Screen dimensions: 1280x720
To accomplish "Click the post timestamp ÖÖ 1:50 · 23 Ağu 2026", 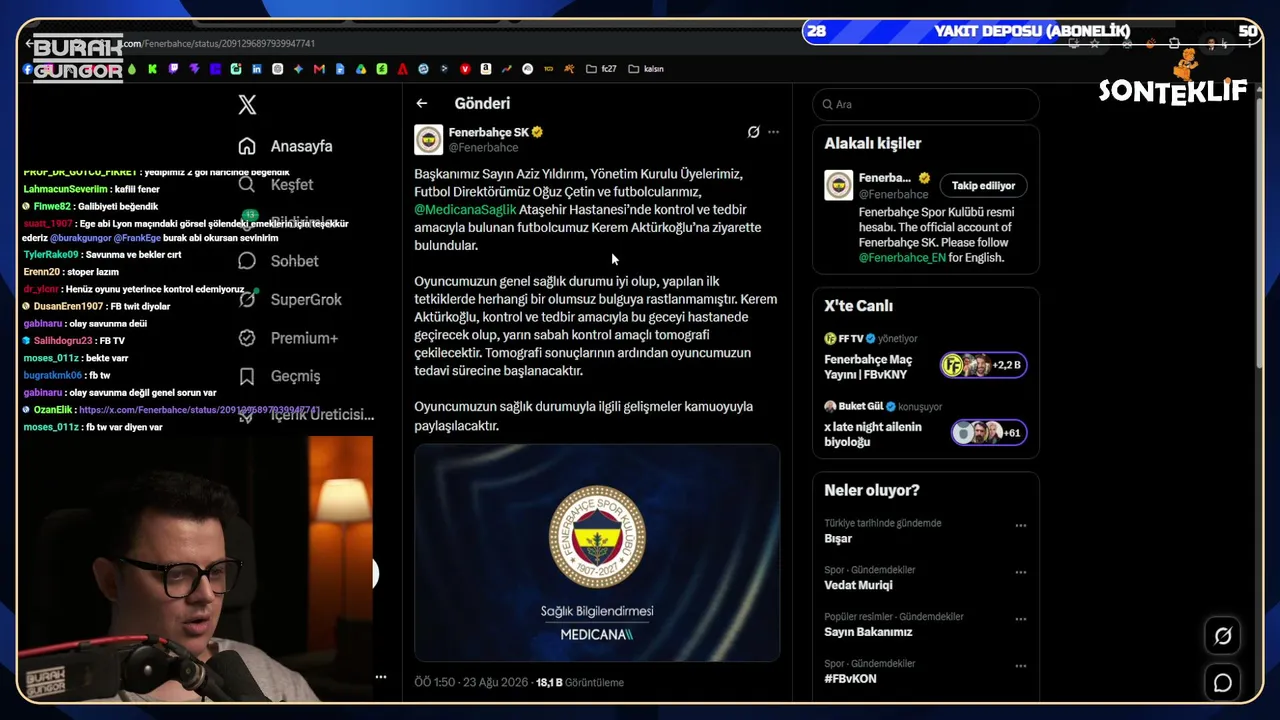I will (471, 682).
